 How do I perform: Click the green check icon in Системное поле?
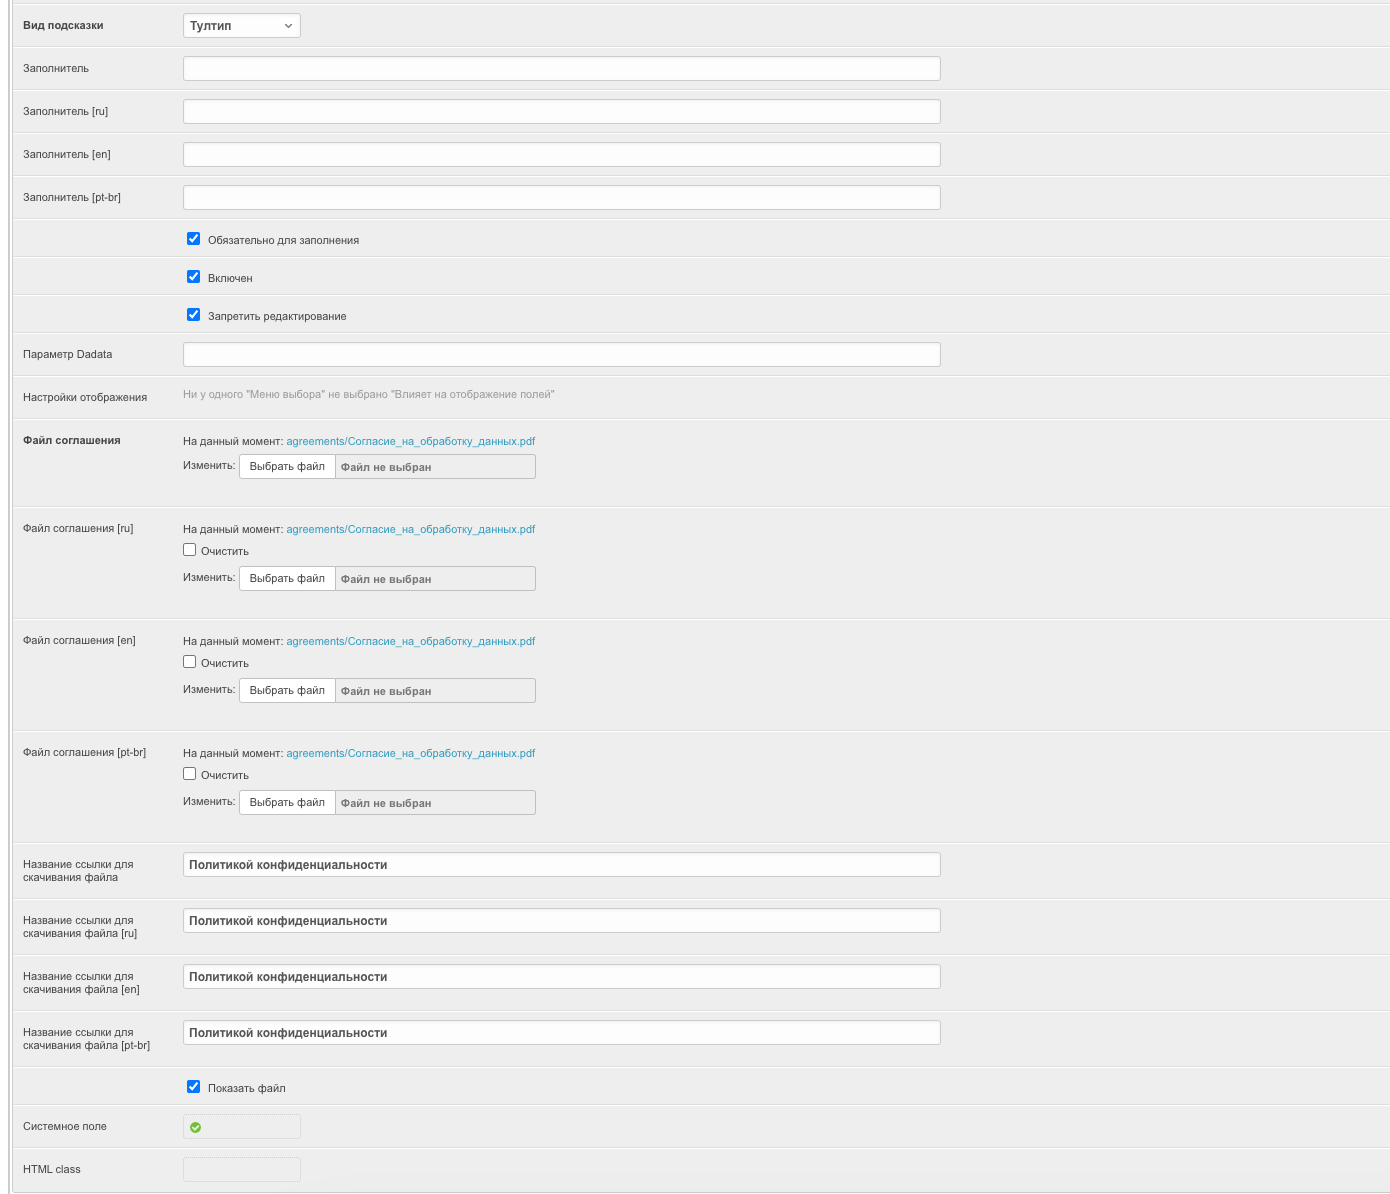tap(196, 1127)
